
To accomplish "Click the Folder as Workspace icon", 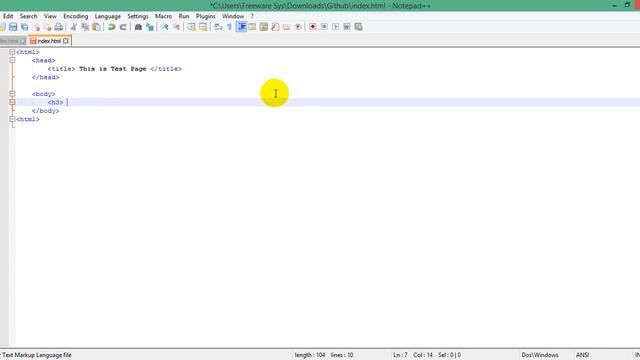I will [287, 27].
